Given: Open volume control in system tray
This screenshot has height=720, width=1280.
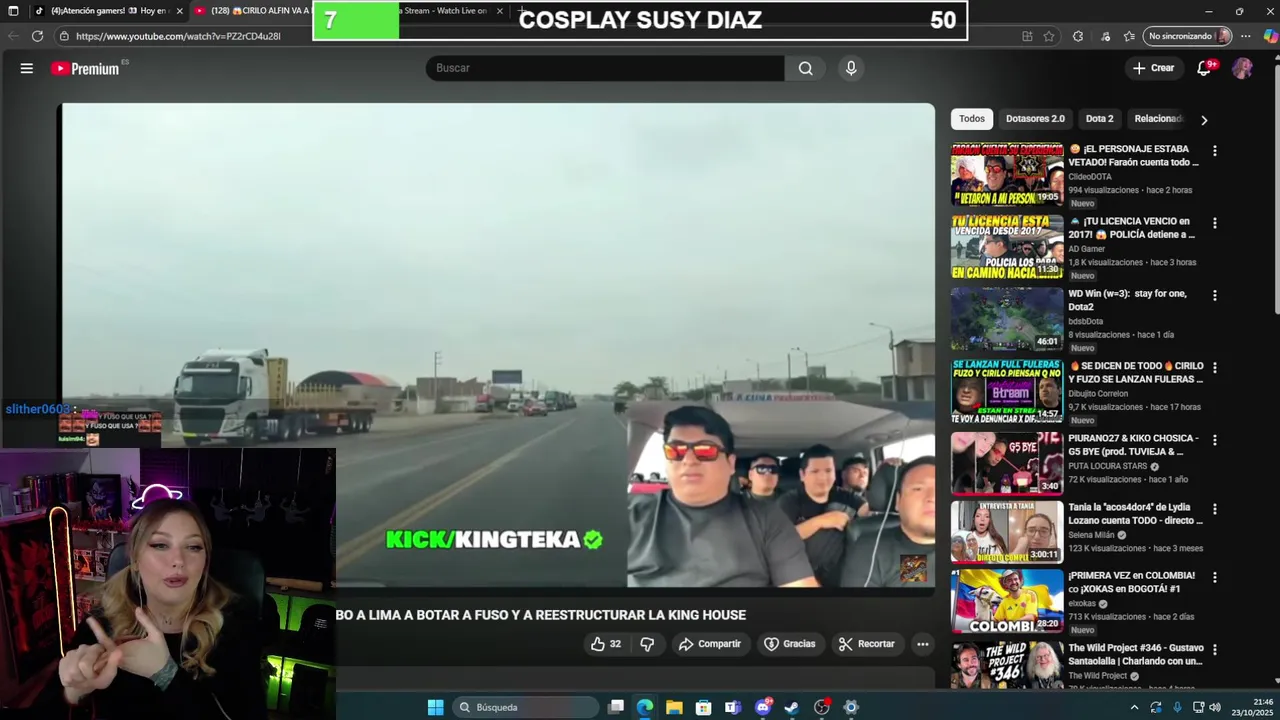Looking at the screenshot, I should coord(1215,707).
